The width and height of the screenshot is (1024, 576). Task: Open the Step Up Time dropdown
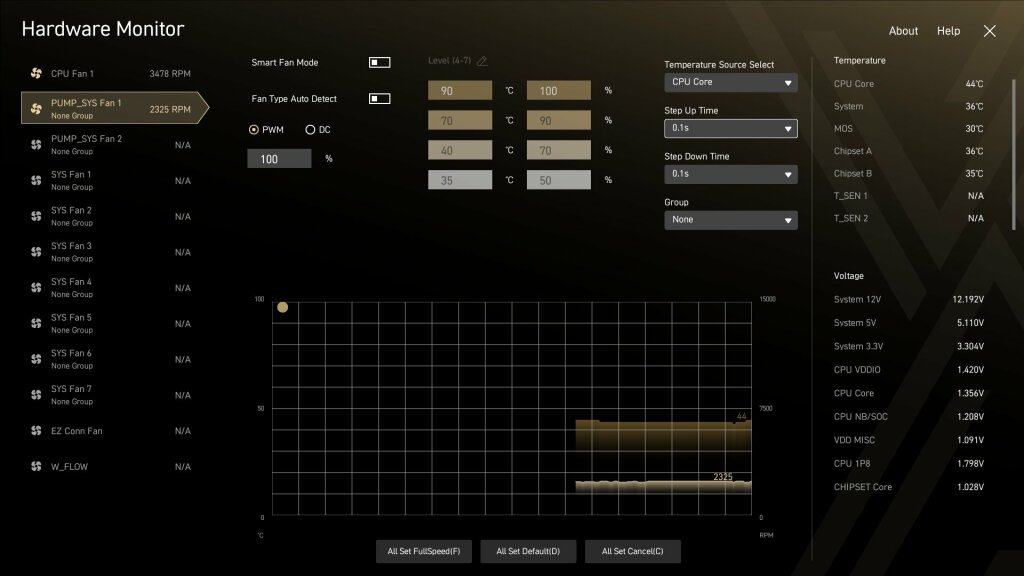point(730,128)
